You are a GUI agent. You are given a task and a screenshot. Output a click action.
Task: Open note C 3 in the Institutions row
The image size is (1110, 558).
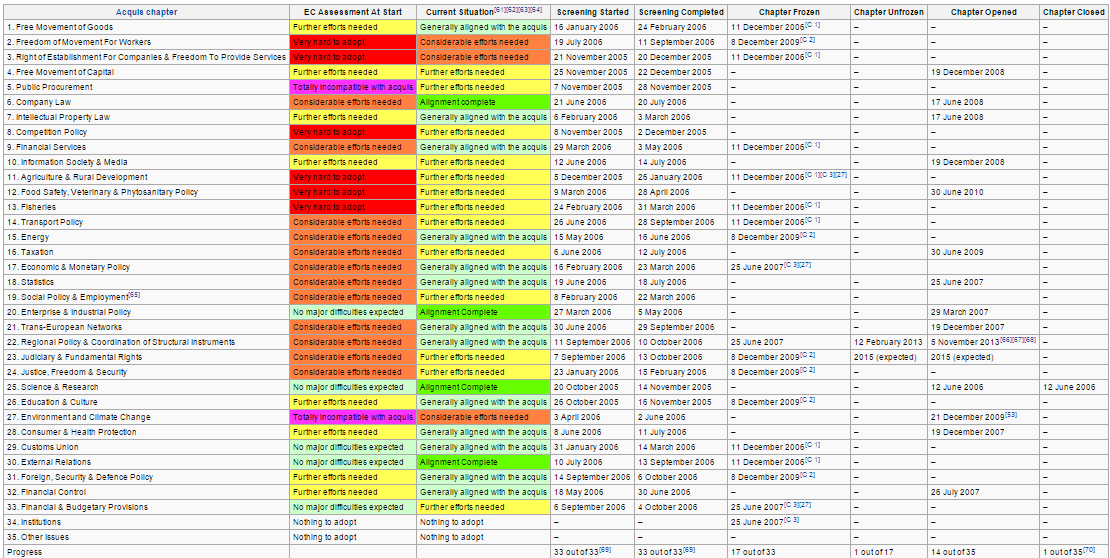pos(792,520)
